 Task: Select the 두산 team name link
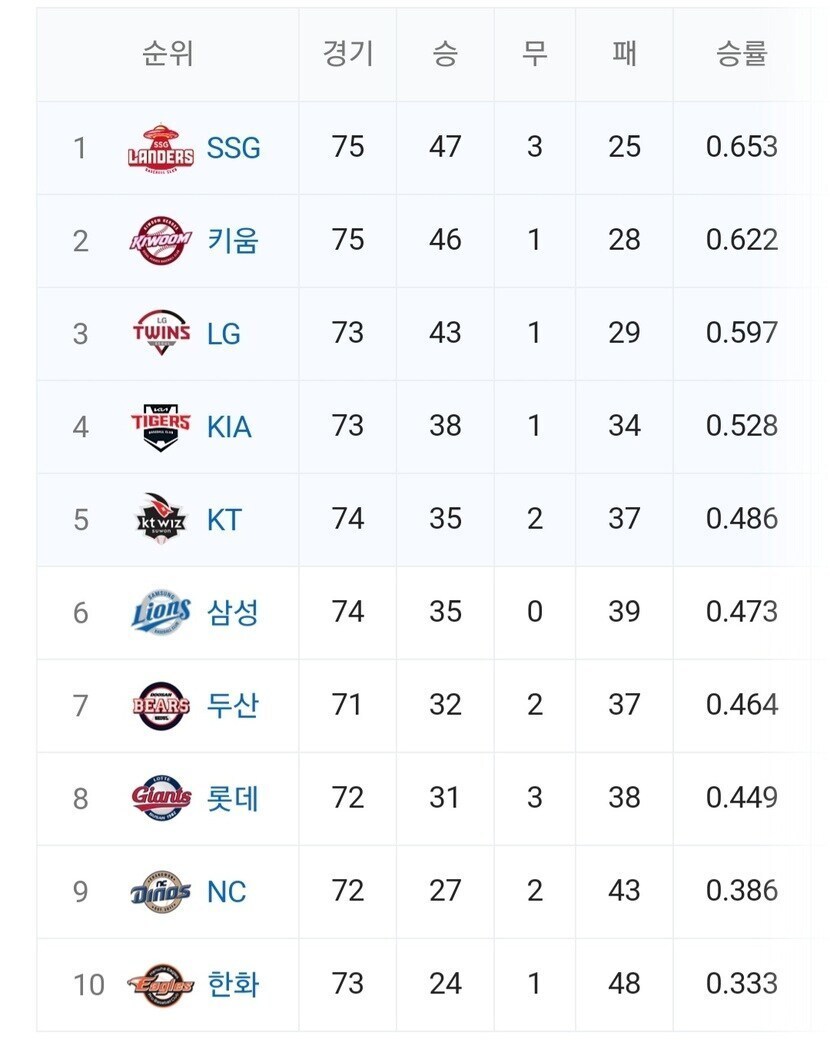pyautogui.click(x=233, y=706)
